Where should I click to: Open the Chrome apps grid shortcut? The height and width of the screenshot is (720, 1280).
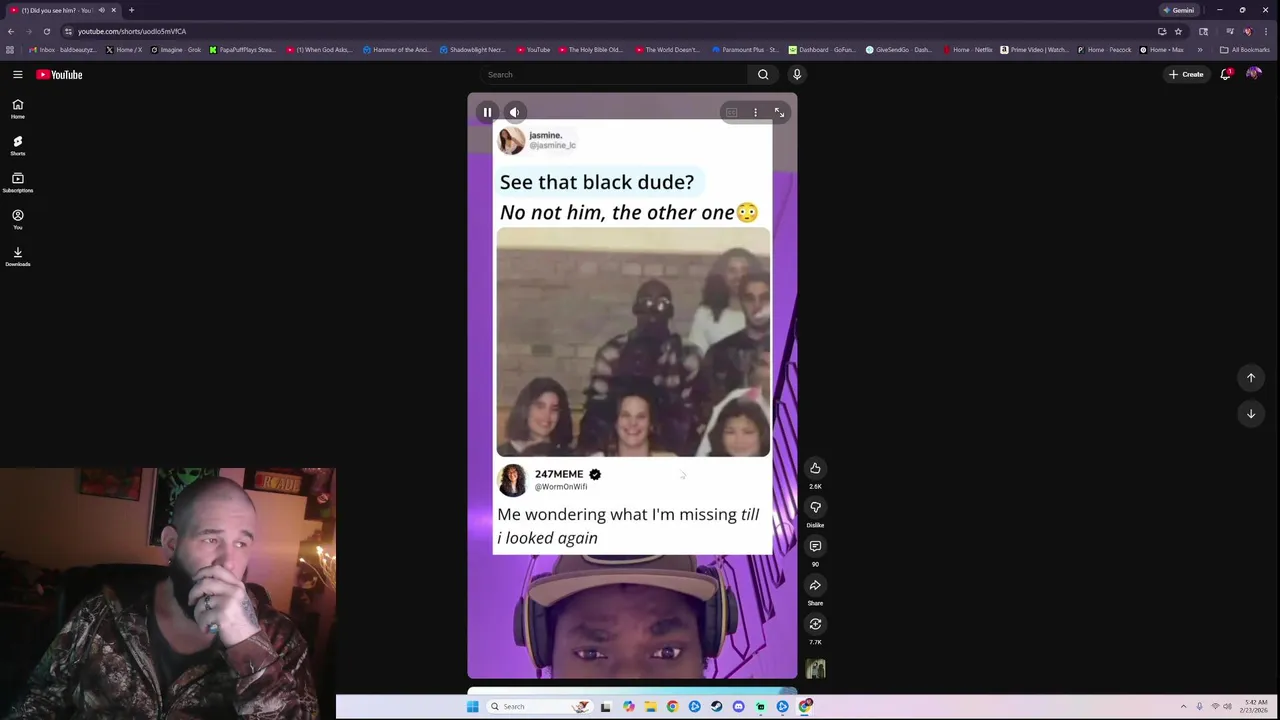click(x=10, y=50)
